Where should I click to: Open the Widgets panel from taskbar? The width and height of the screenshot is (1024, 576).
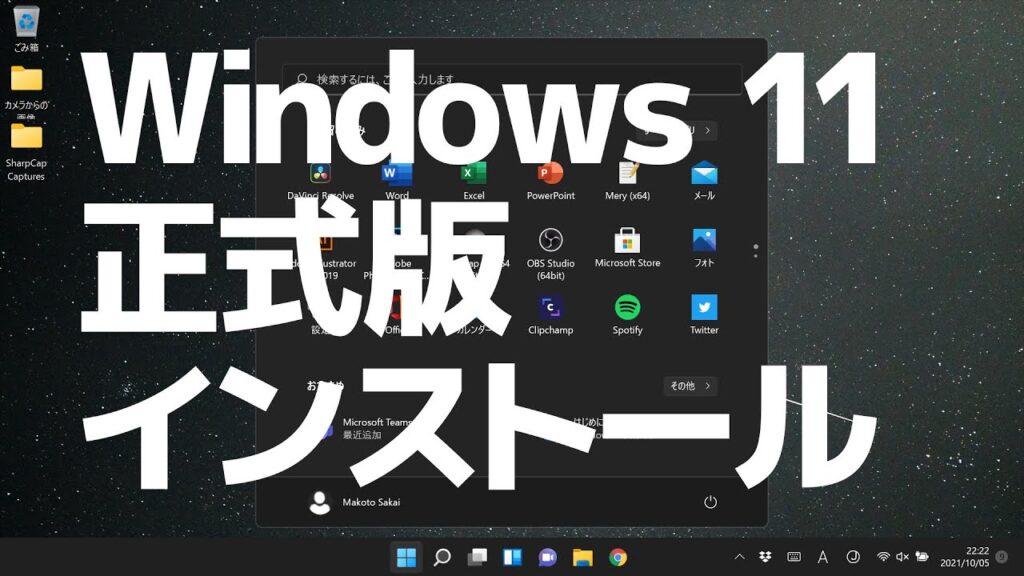click(x=513, y=557)
